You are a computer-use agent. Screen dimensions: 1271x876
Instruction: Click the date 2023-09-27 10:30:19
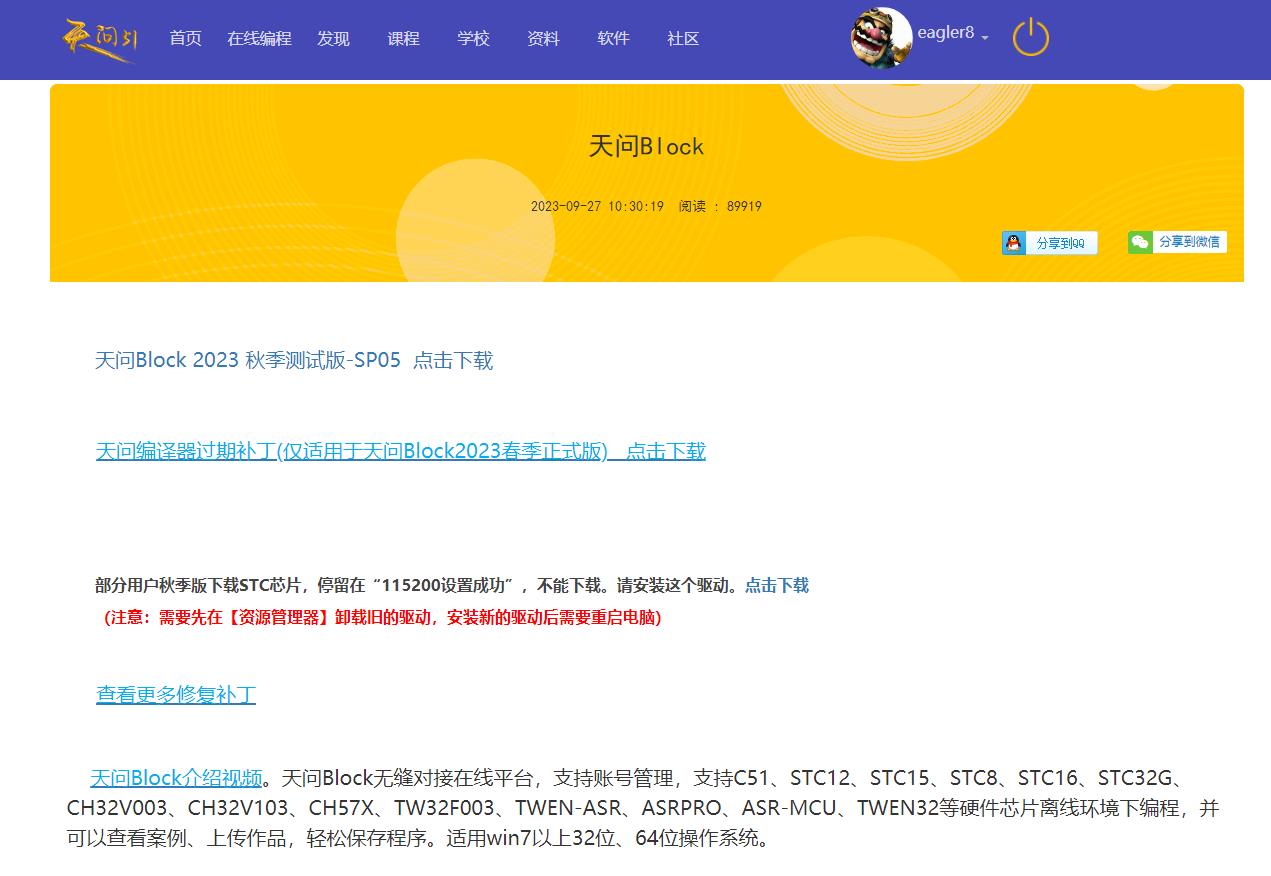coord(597,207)
